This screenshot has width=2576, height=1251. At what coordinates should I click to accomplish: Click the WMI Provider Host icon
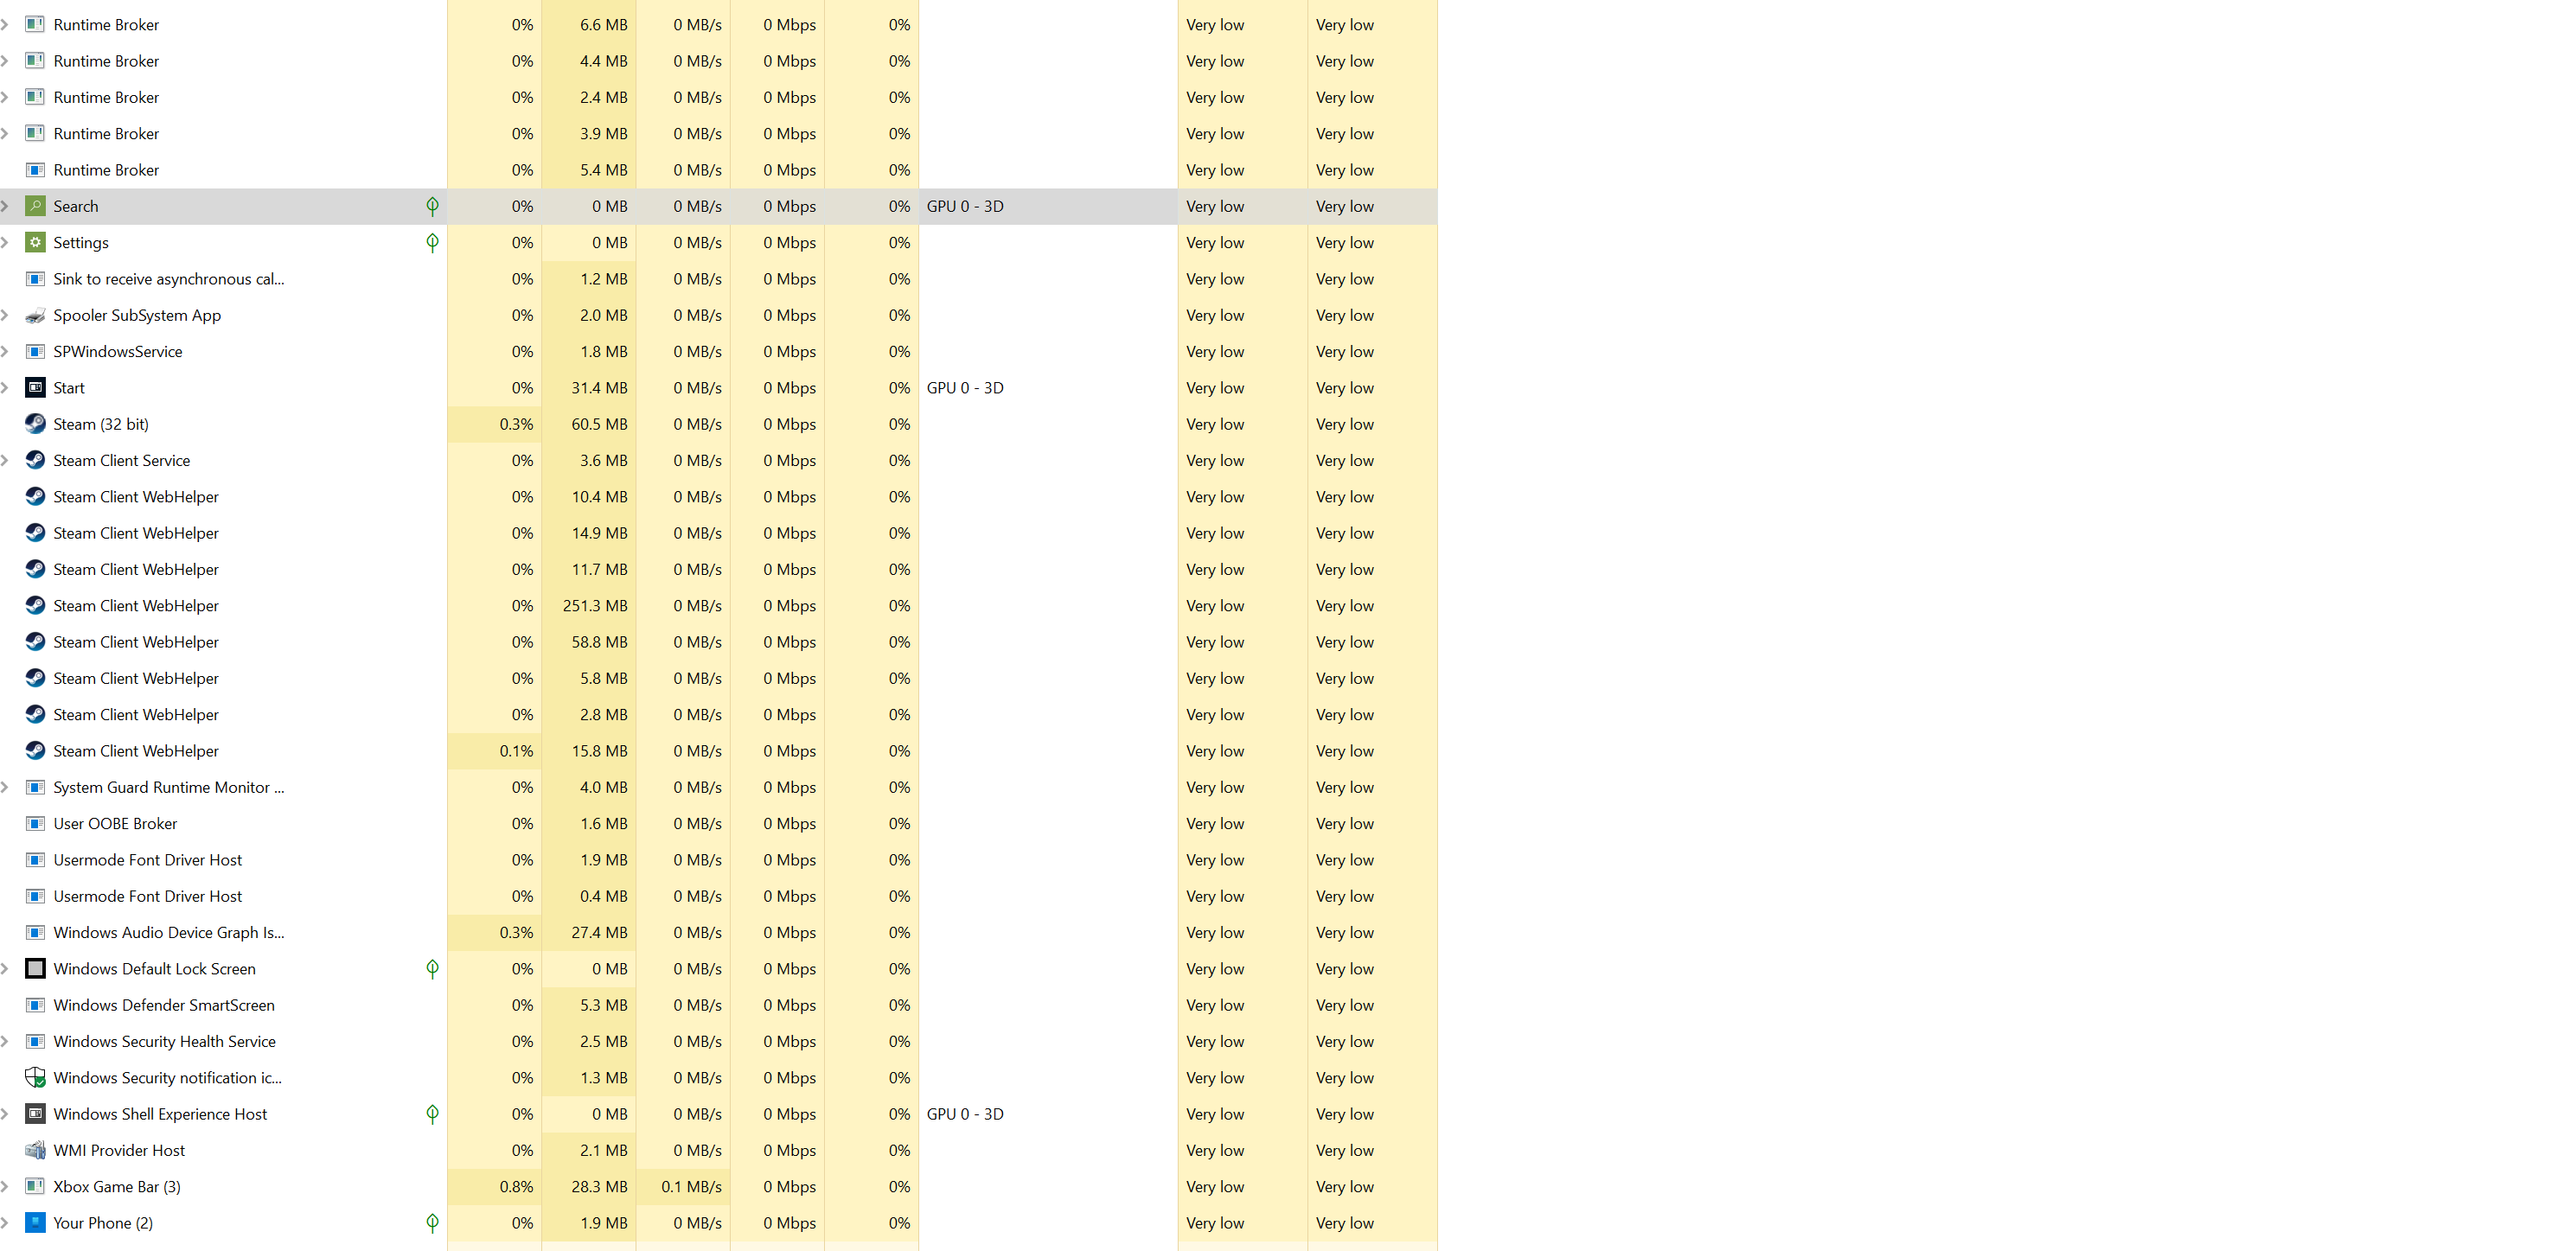[x=35, y=1150]
